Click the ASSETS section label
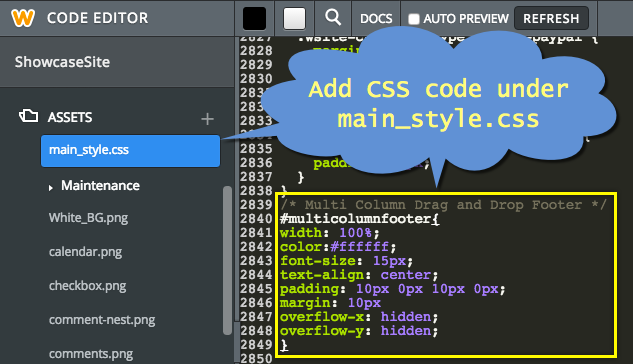The image size is (633, 364). coord(70,117)
